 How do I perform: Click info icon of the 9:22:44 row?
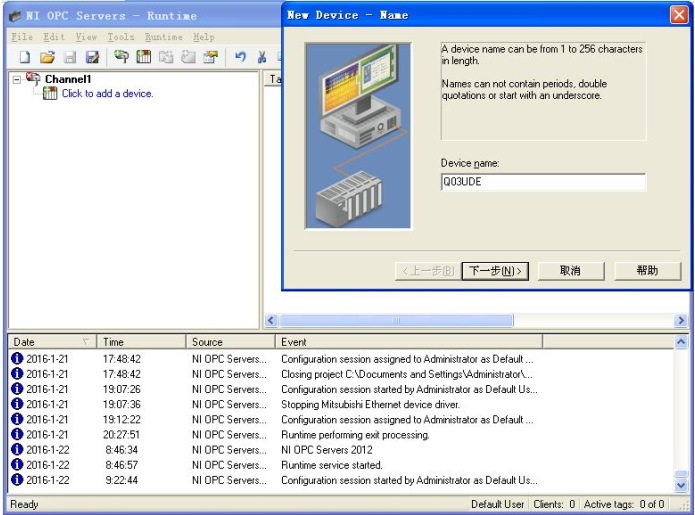17,480
